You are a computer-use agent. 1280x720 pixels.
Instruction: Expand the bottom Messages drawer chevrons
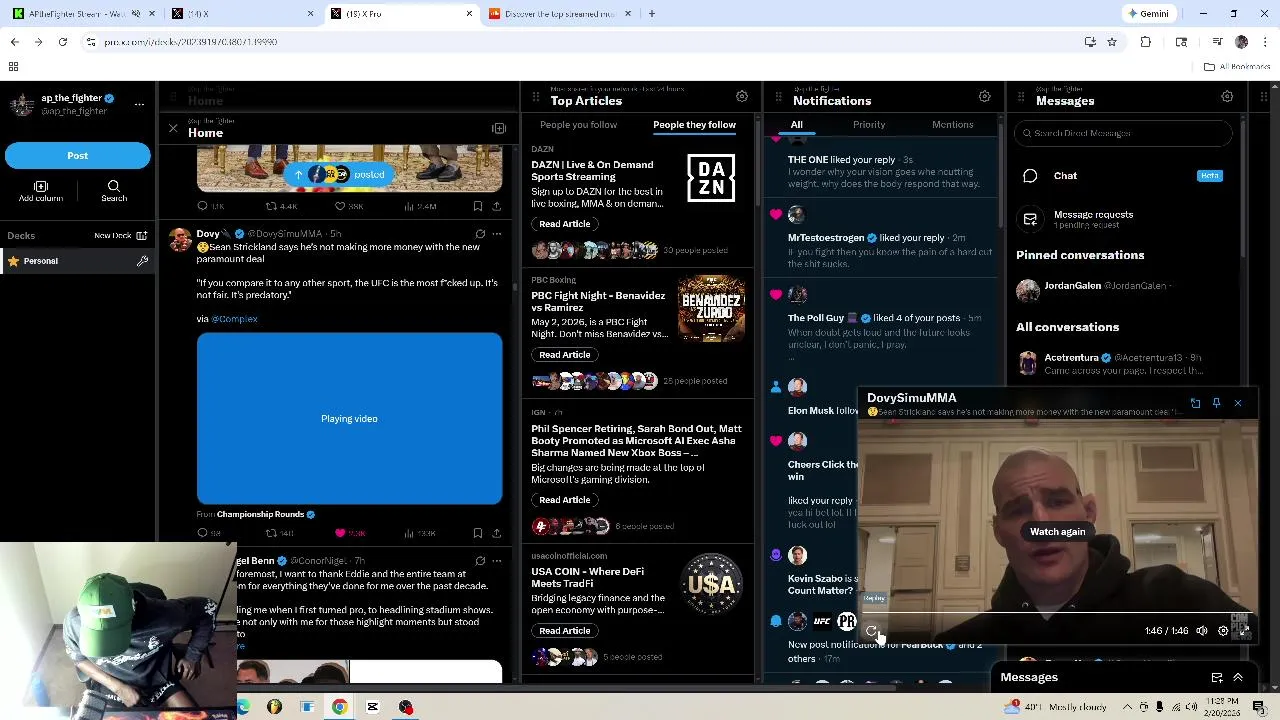1238,678
